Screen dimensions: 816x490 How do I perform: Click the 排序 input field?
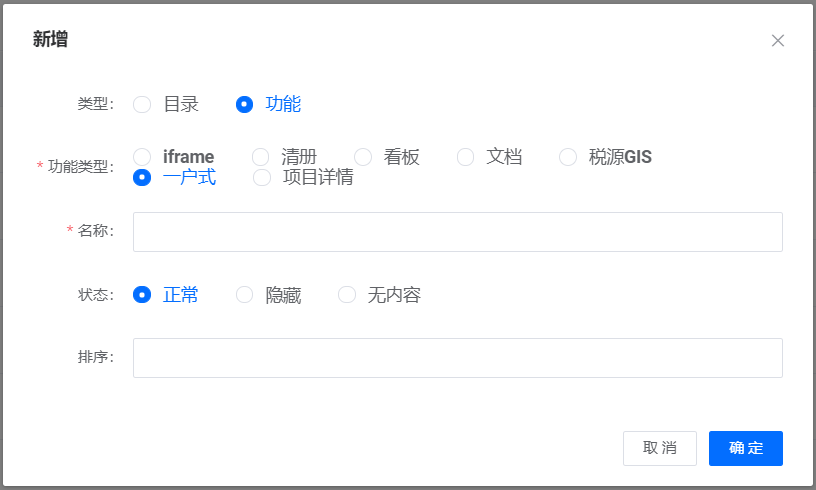pyautogui.click(x=458, y=358)
